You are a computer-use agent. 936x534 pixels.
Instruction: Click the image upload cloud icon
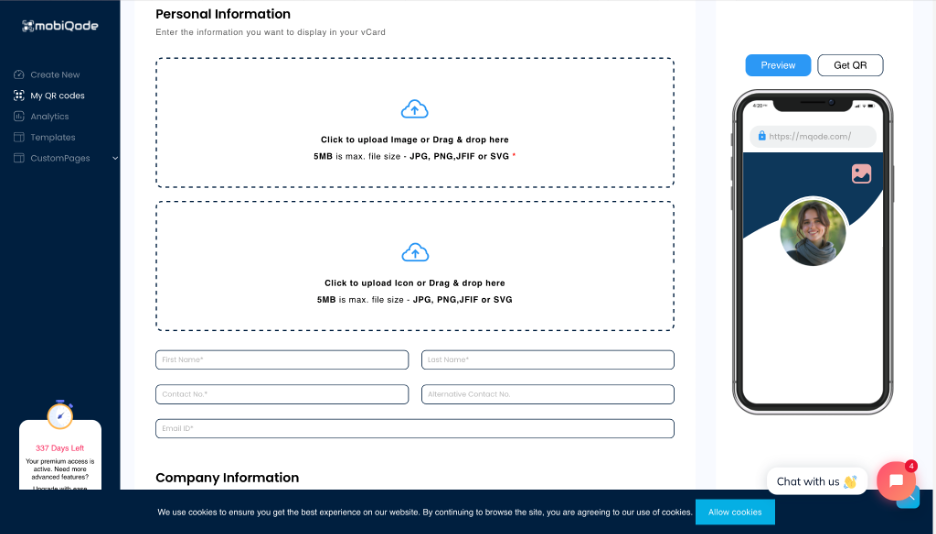pos(414,109)
